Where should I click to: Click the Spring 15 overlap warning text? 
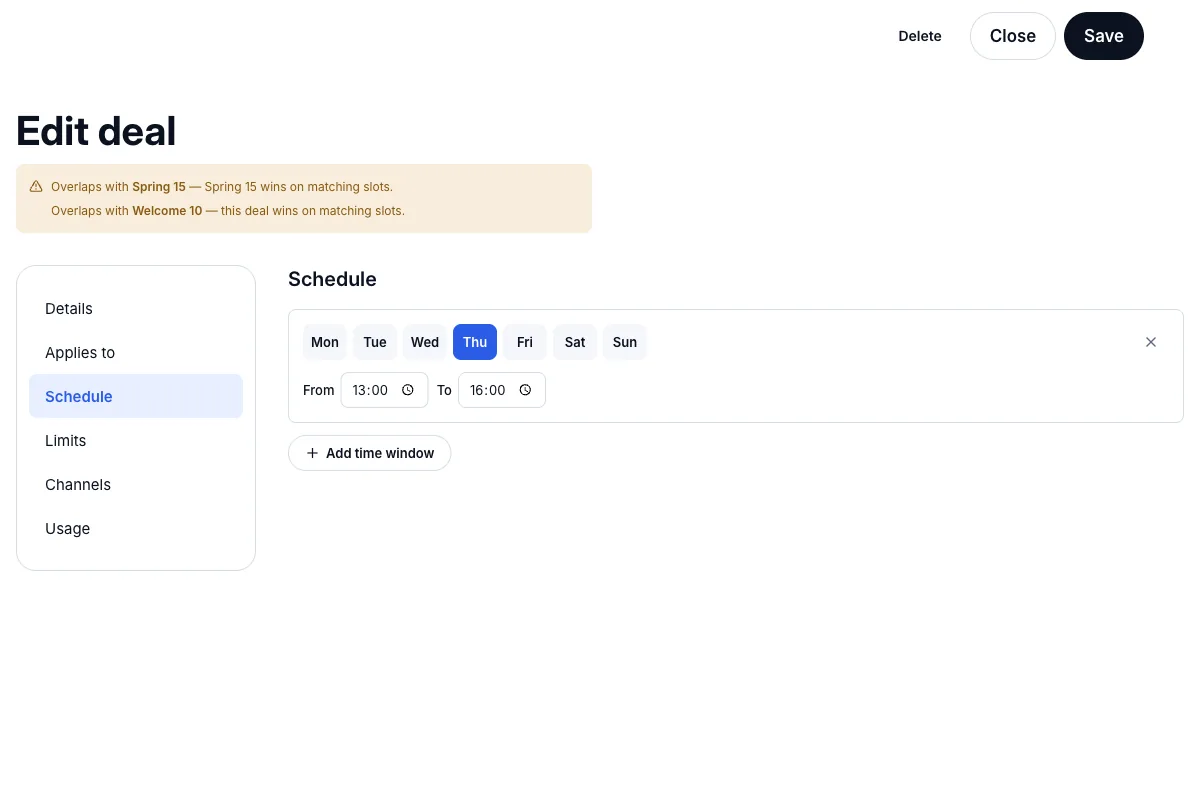222,187
